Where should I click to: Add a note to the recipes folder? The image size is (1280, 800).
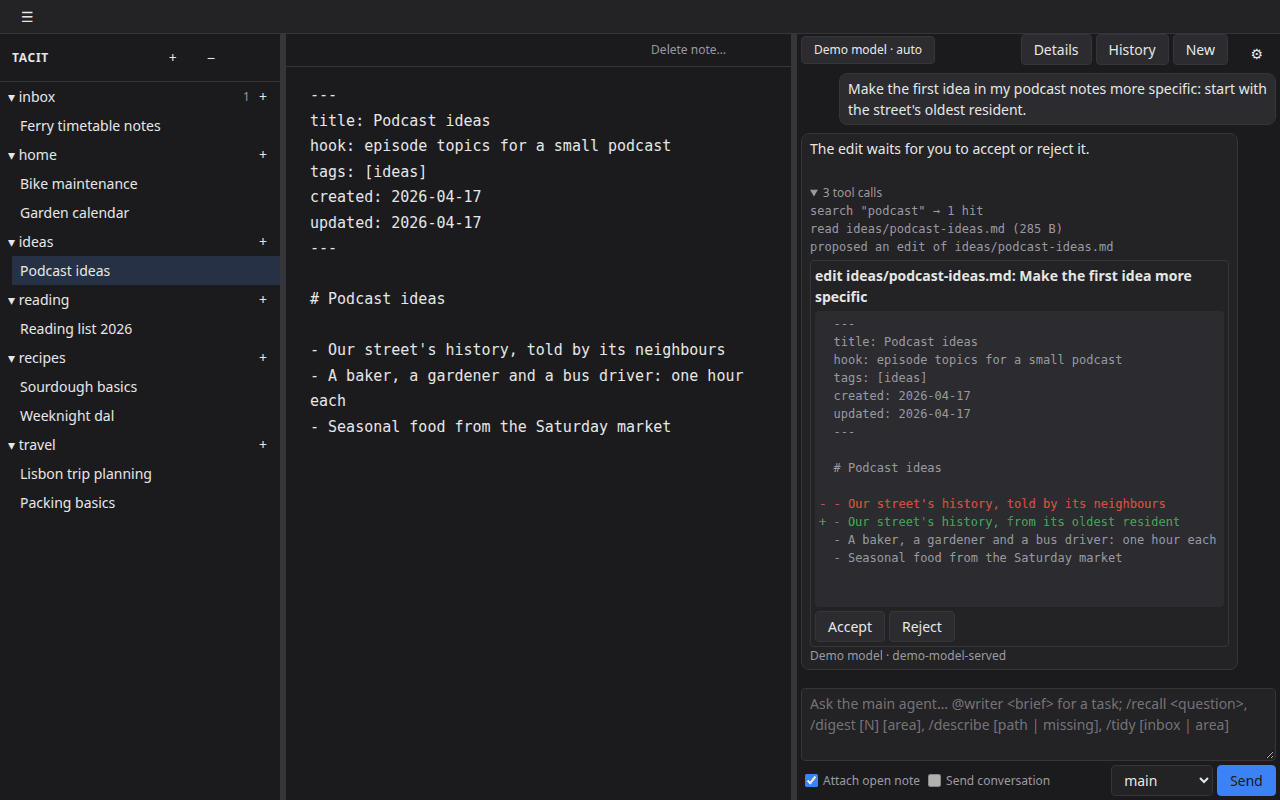263,358
